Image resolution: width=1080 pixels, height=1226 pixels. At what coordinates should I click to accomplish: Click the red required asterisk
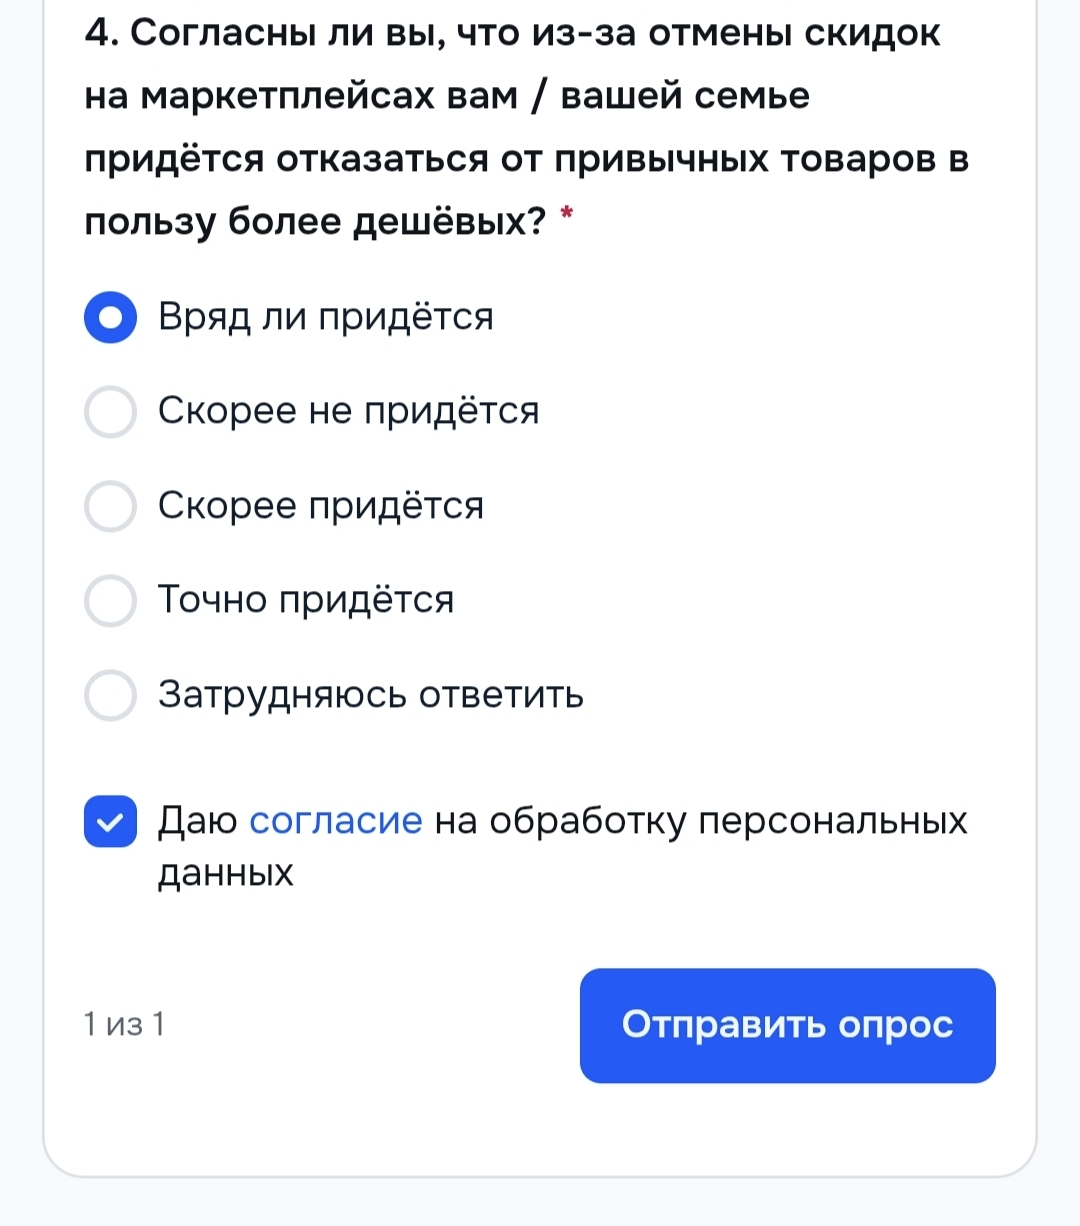(568, 212)
